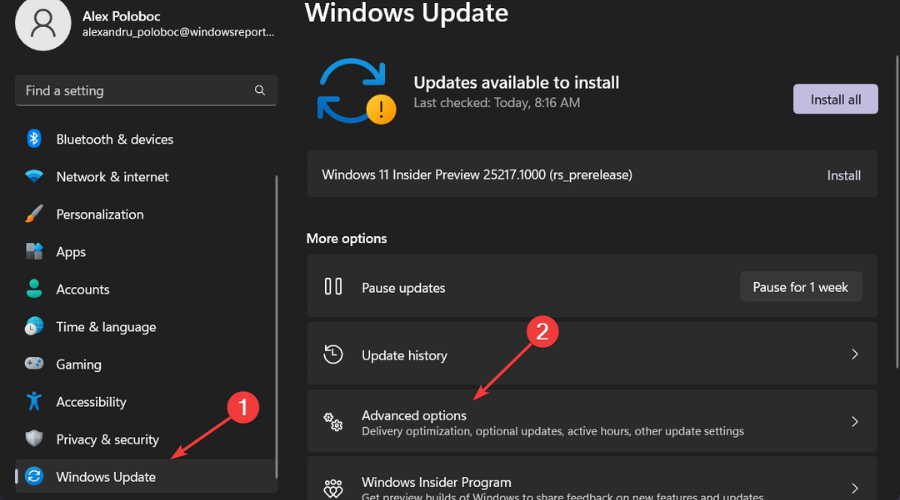Screen dimensions: 900x500
Task: Click the More options heading
Action: 347,238
